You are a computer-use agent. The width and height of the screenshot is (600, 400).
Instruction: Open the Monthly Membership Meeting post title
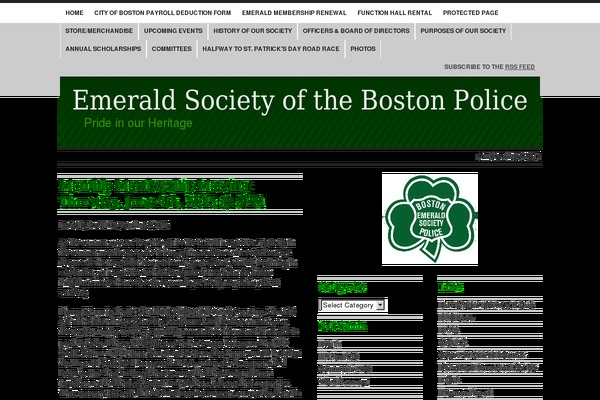pos(162,194)
